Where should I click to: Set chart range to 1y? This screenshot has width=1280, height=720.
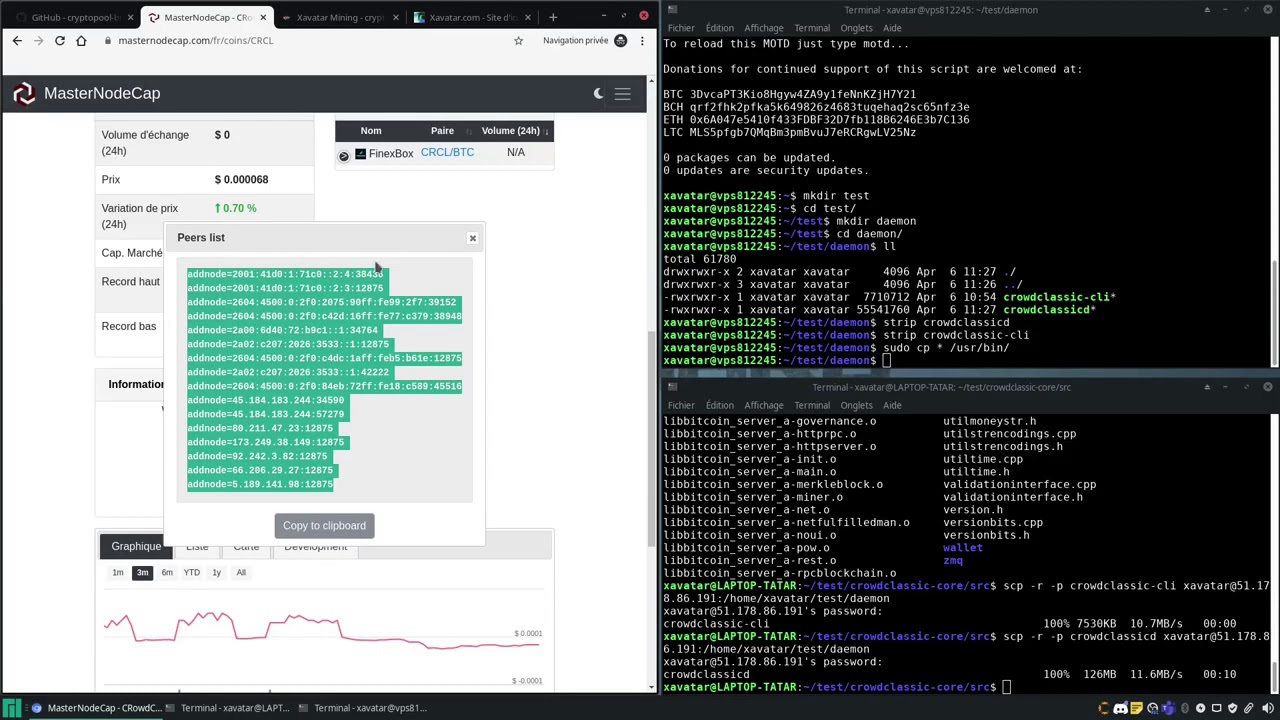216,573
